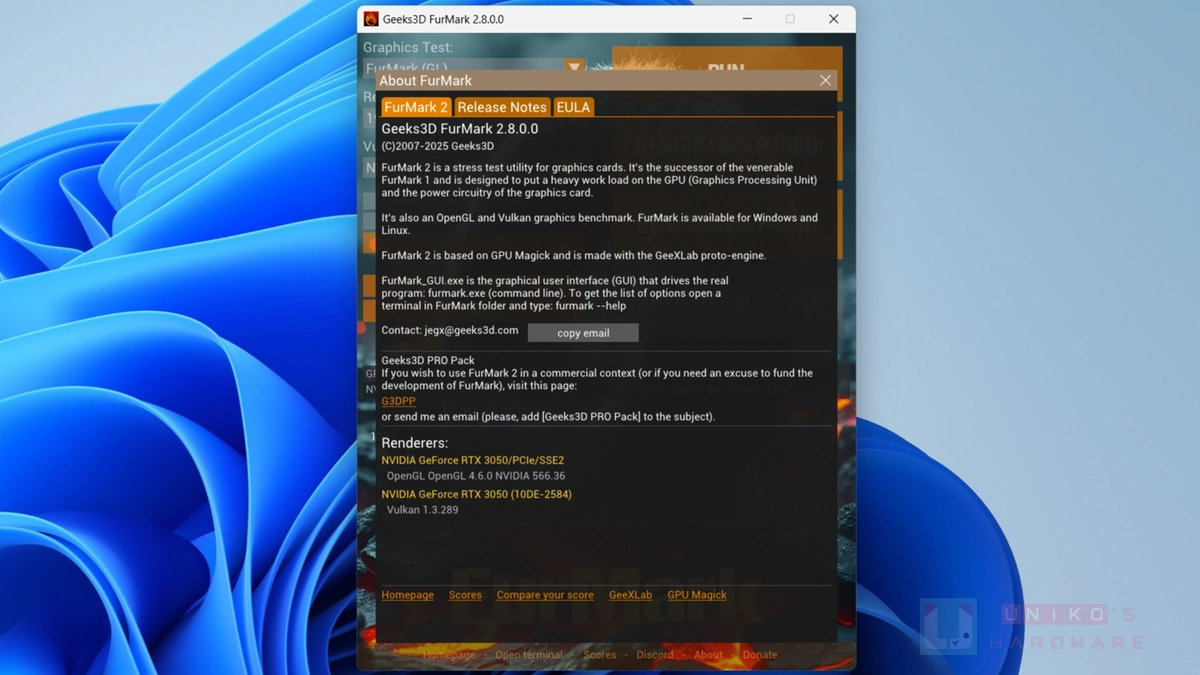
Task: Click the copy email button
Action: pyautogui.click(x=583, y=333)
